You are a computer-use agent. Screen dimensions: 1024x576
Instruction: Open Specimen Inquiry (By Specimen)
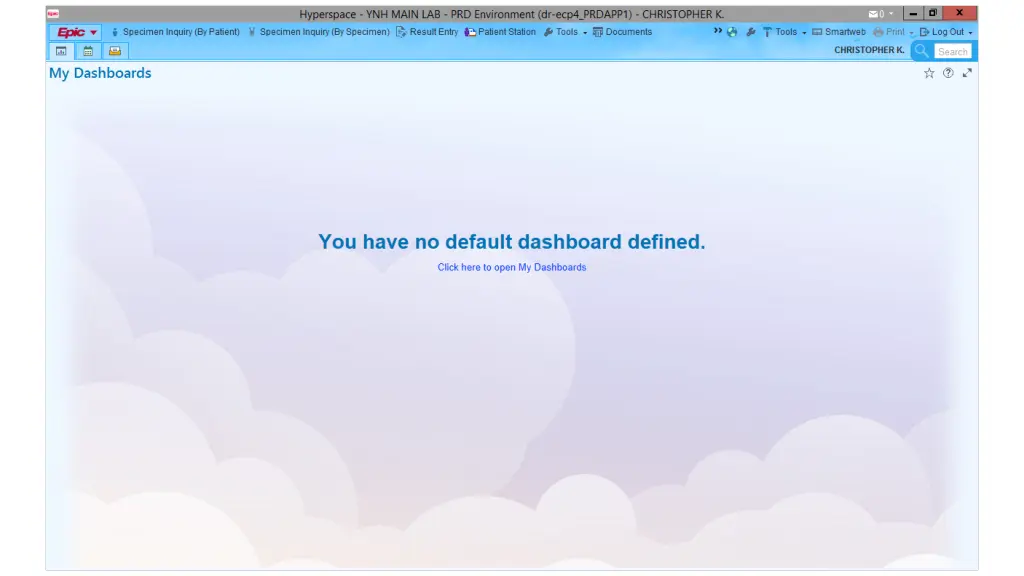pyautogui.click(x=319, y=32)
